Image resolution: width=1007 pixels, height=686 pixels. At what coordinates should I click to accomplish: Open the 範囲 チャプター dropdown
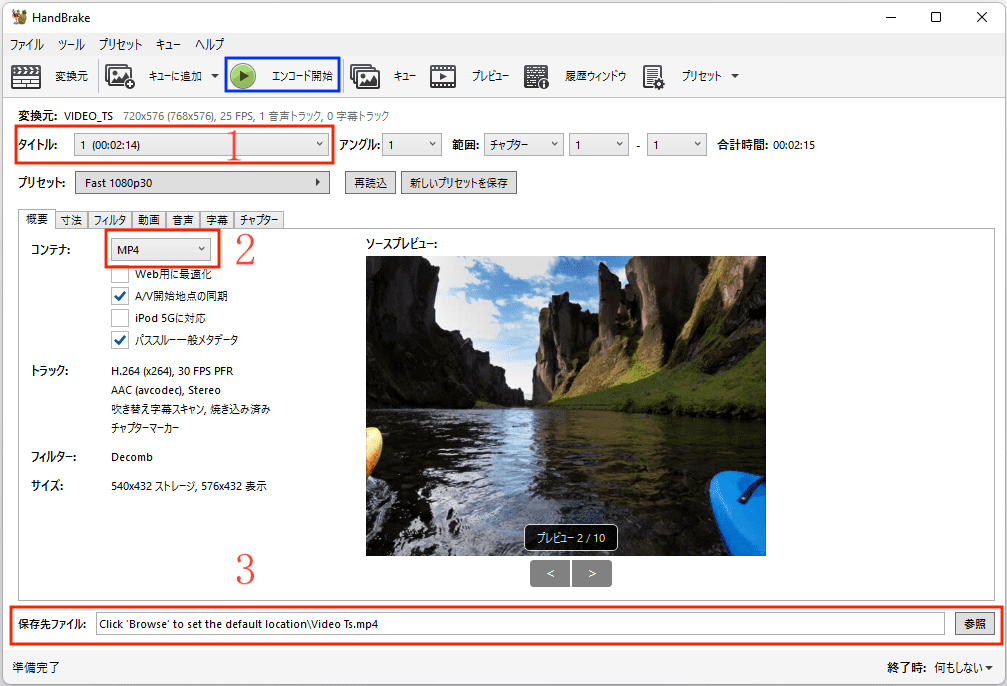[524, 145]
